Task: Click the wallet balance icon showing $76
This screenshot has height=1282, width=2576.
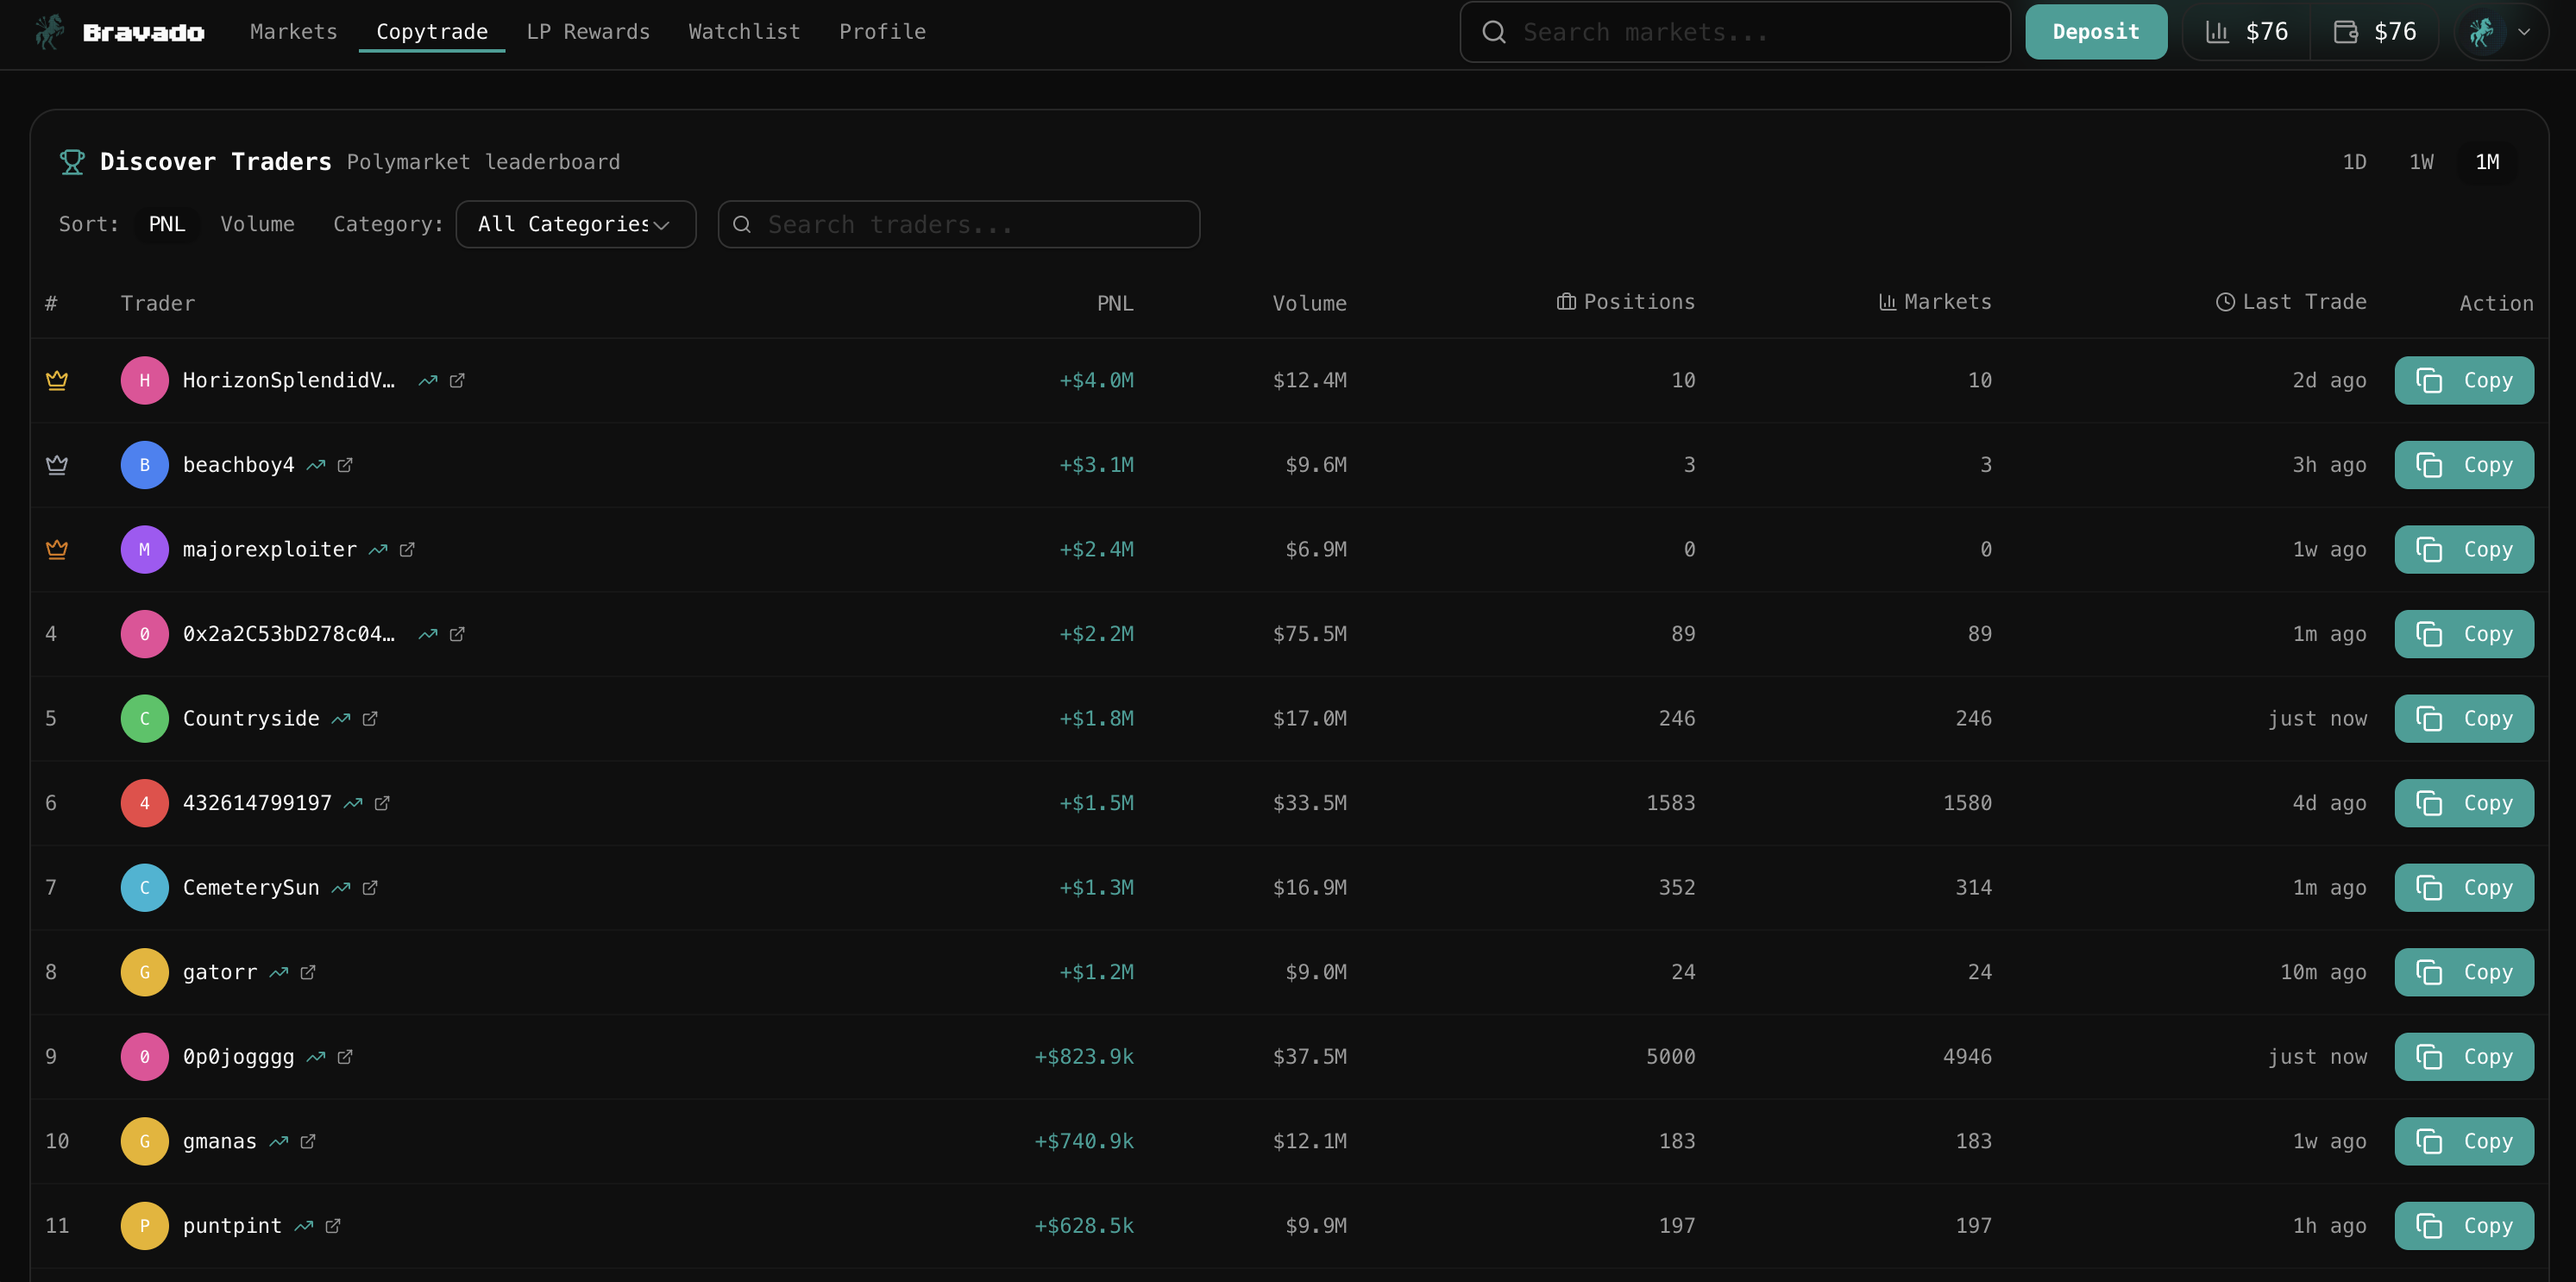Action: pyautogui.click(x=2345, y=32)
